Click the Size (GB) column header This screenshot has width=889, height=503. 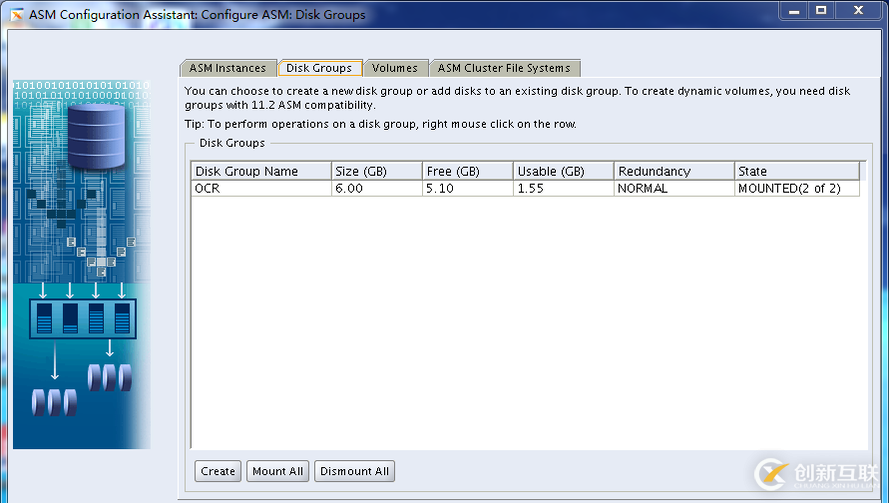(x=377, y=171)
